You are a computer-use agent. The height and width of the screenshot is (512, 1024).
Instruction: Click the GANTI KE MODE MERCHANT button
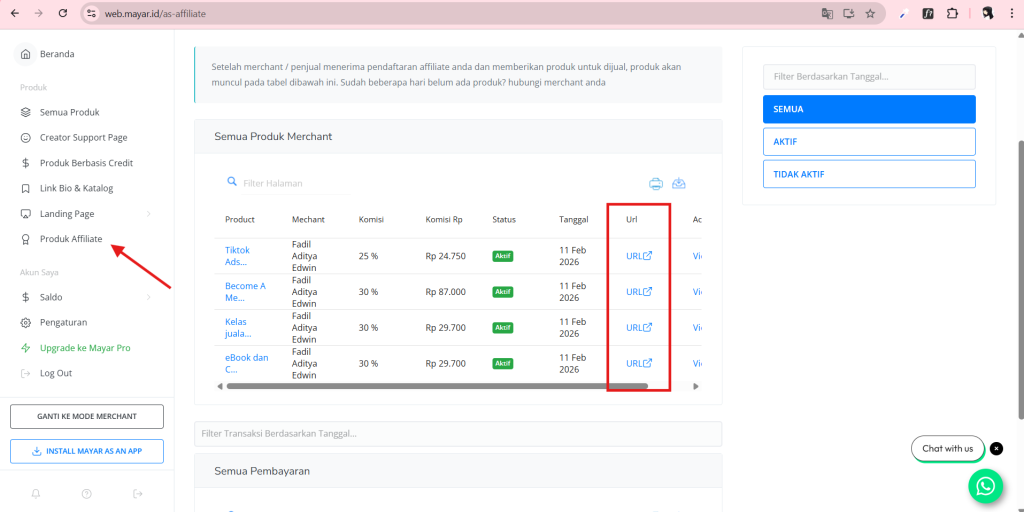click(x=86, y=416)
